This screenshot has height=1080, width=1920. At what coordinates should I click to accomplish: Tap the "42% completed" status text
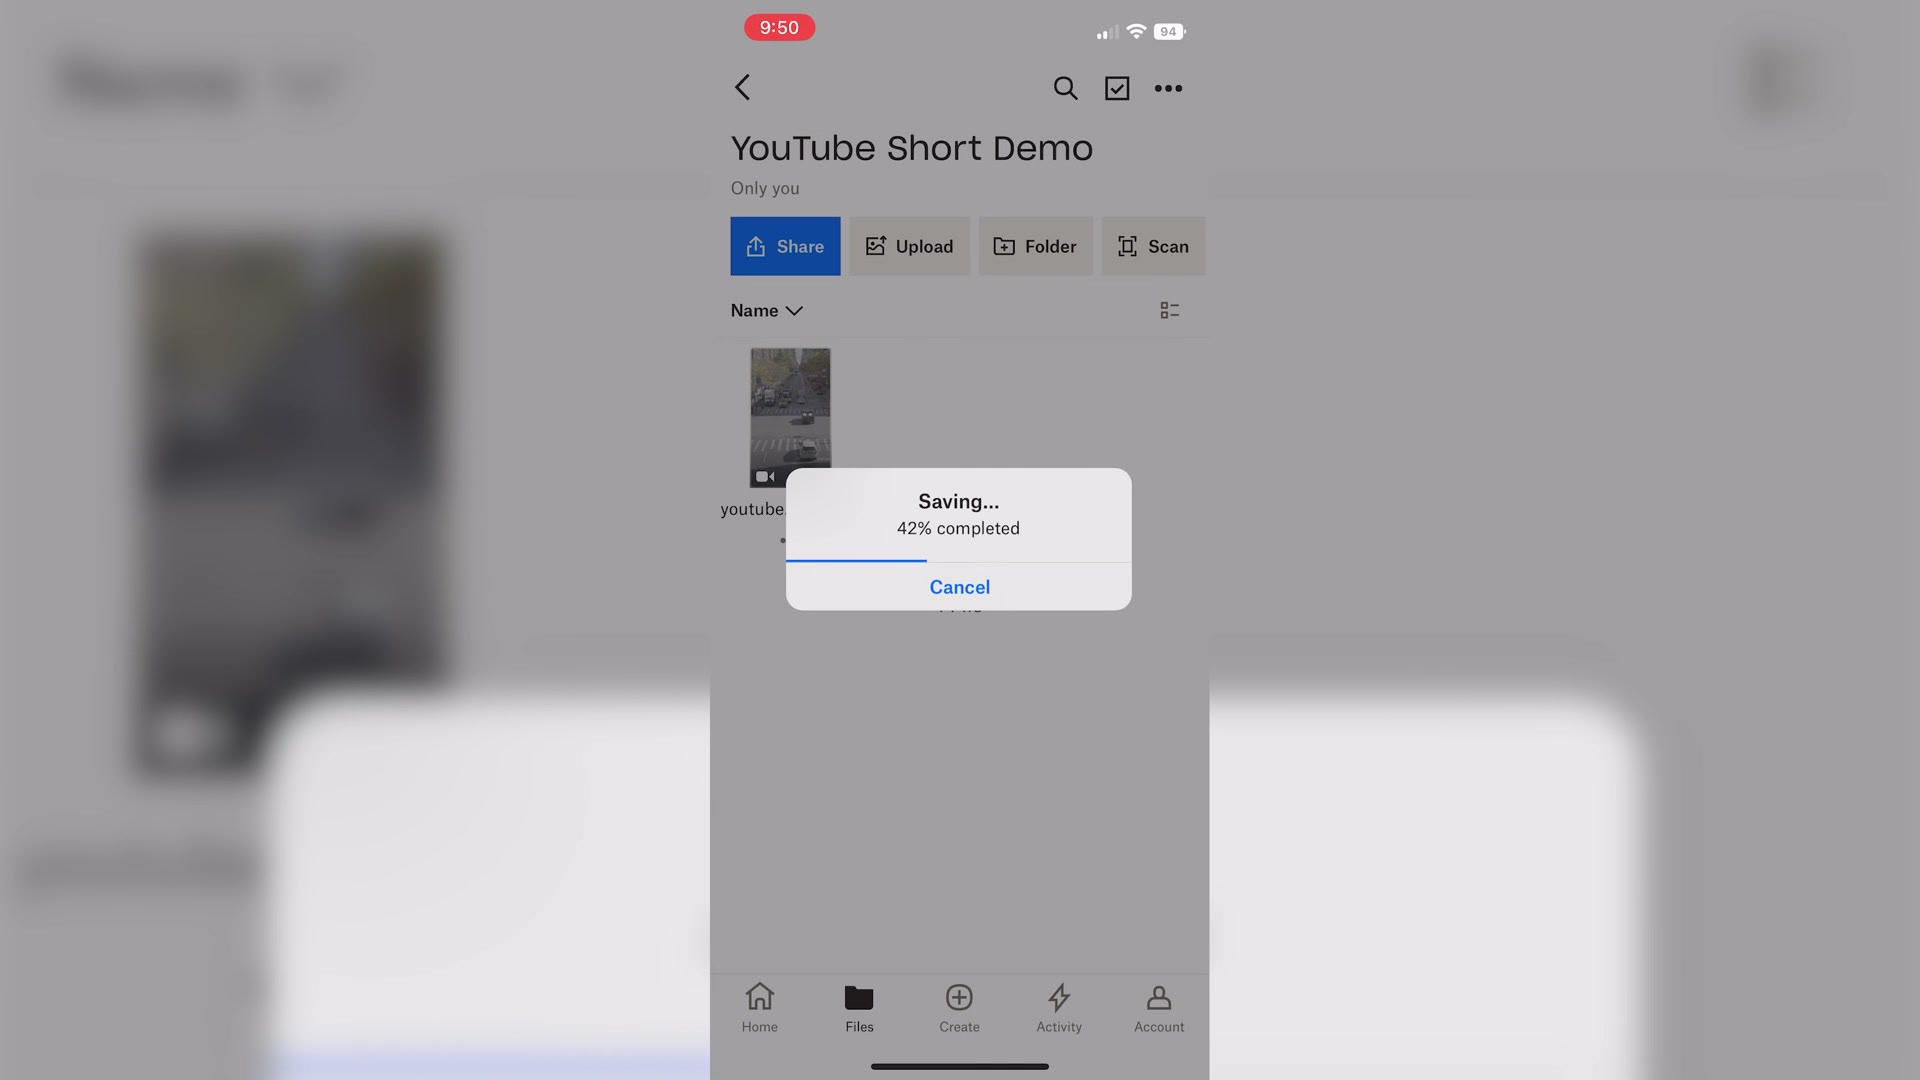(958, 528)
